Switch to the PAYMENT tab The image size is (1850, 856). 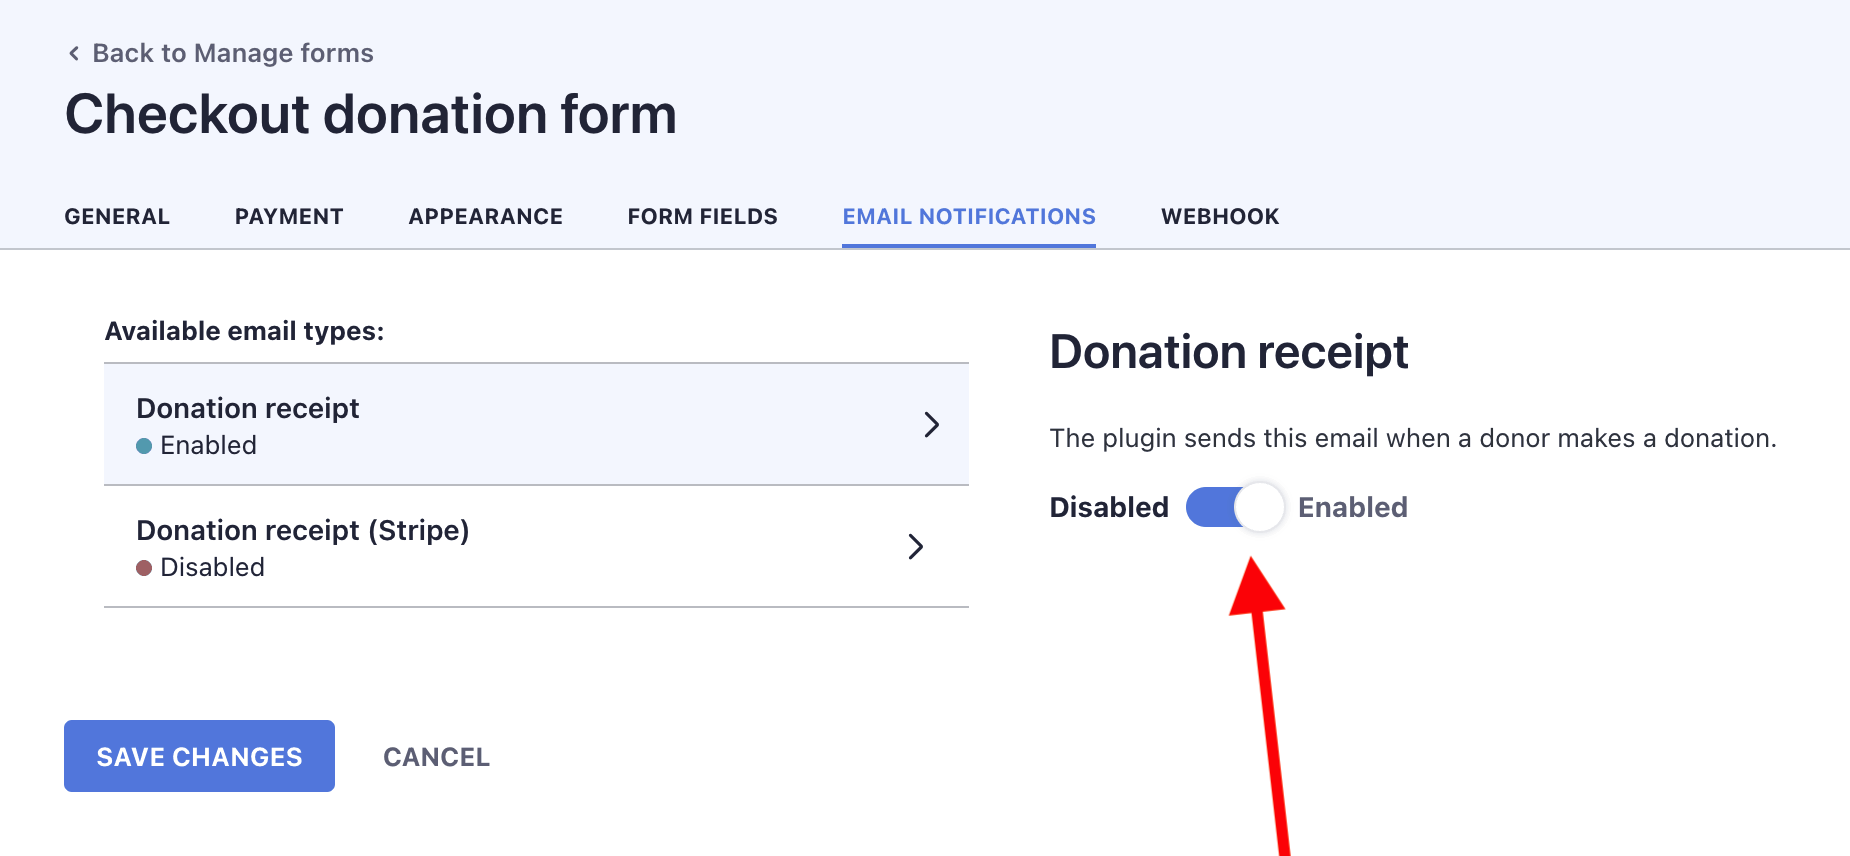click(x=289, y=216)
